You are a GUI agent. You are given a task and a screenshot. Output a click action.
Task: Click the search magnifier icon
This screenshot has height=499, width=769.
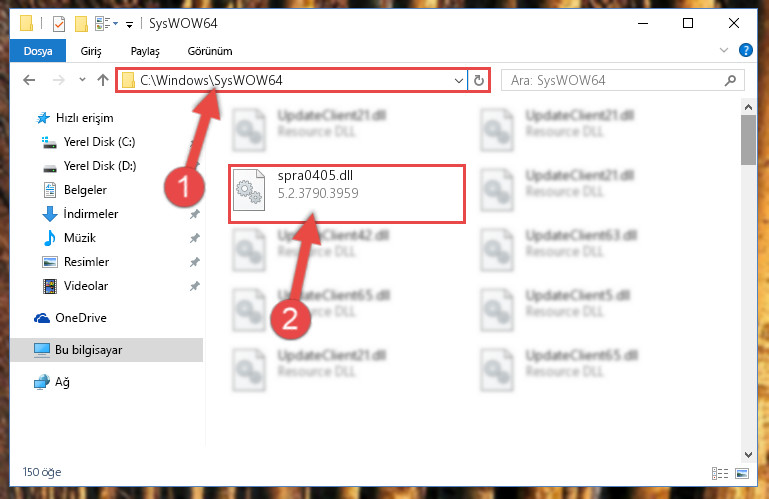pos(730,80)
